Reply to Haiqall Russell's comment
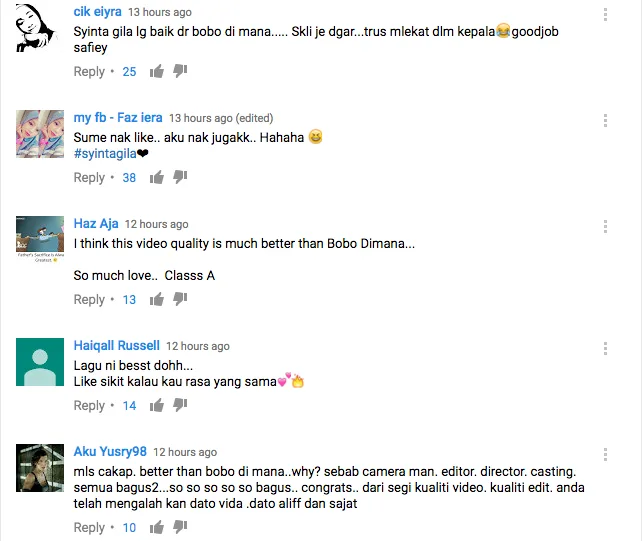The image size is (642, 541). (x=89, y=406)
